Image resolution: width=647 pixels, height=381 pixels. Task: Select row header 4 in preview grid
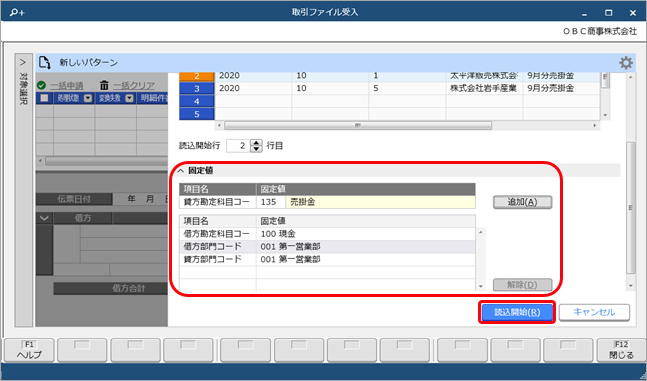tap(197, 101)
